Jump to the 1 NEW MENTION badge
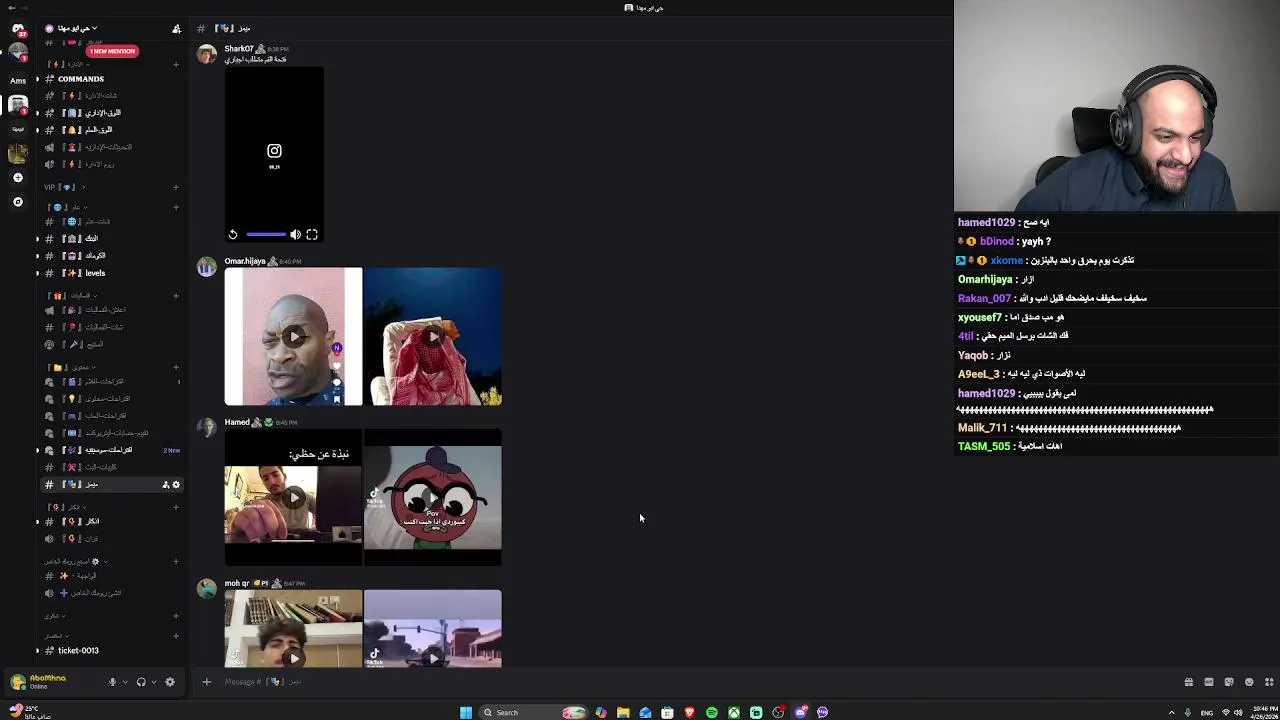Image resolution: width=1280 pixels, height=720 pixels. [x=112, y=51]
